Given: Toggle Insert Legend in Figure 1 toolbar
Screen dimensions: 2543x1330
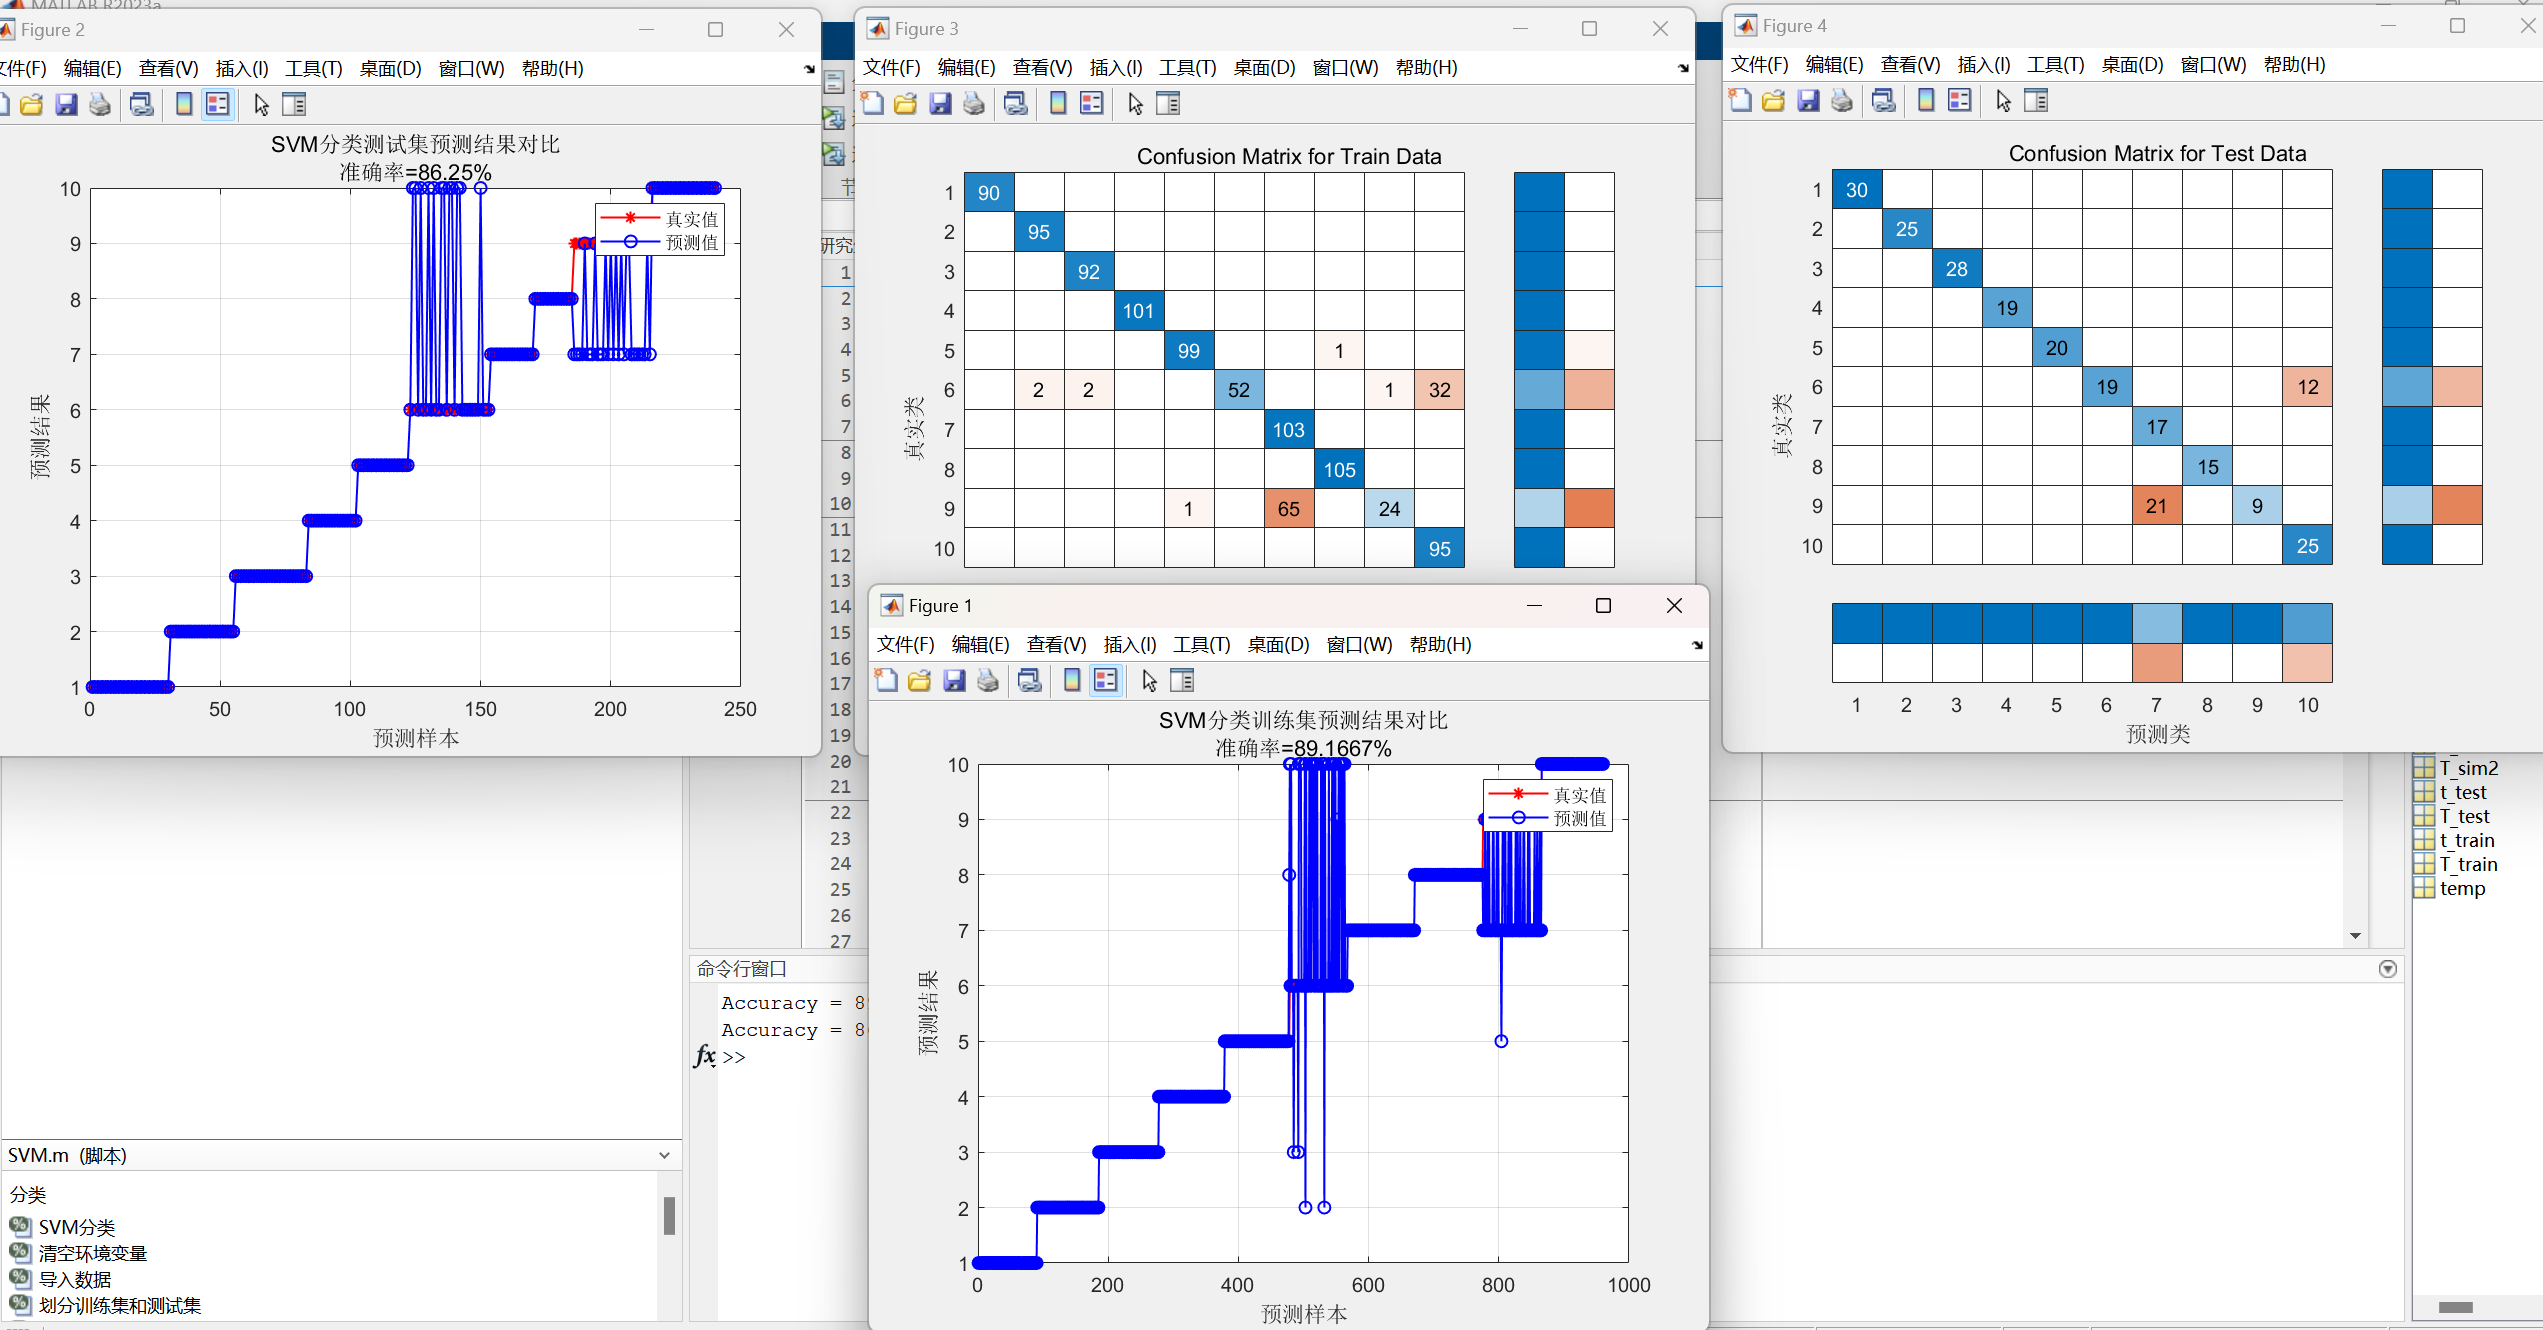Looking at the screenshot, I should (1106, 681).
